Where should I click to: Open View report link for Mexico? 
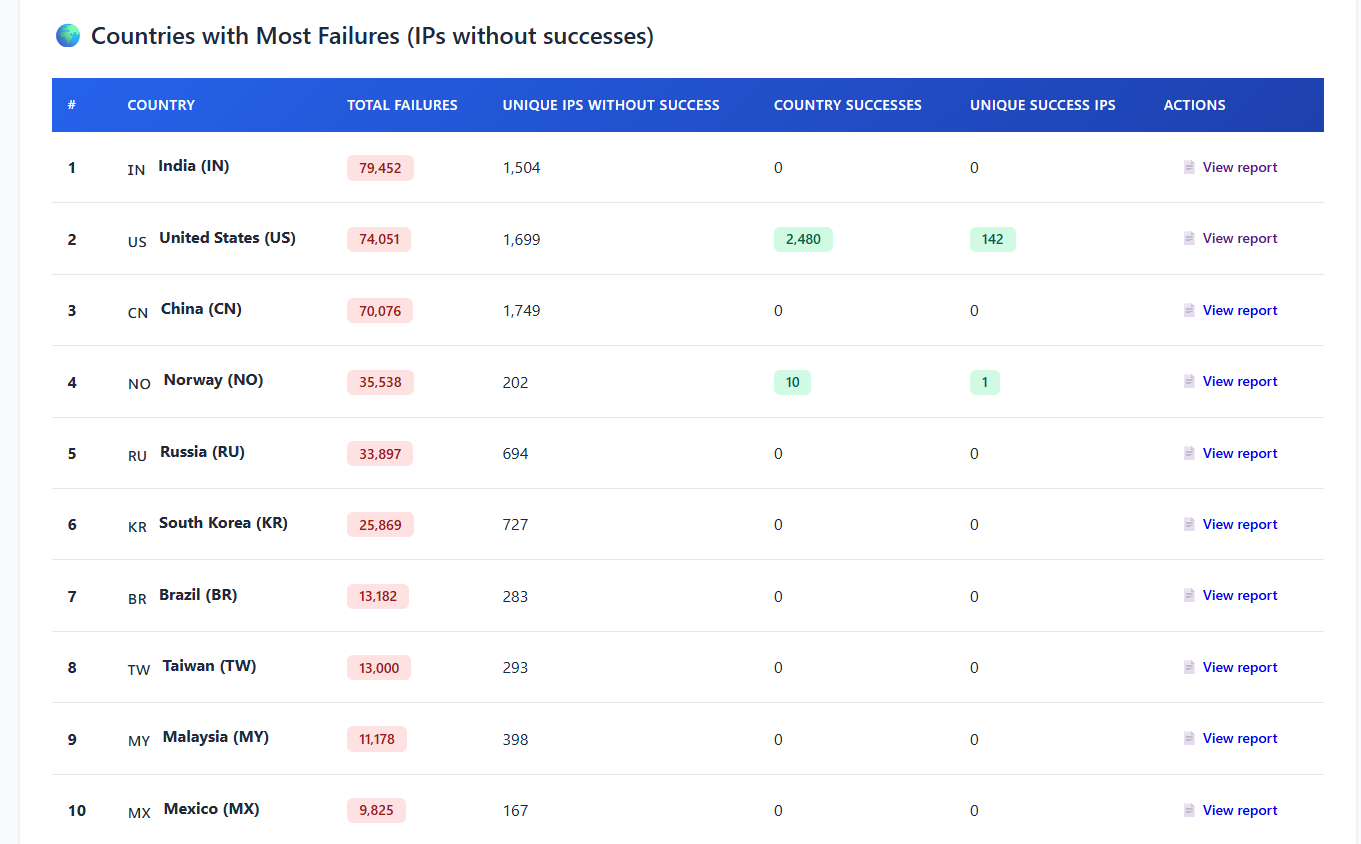pos(1239,811)
